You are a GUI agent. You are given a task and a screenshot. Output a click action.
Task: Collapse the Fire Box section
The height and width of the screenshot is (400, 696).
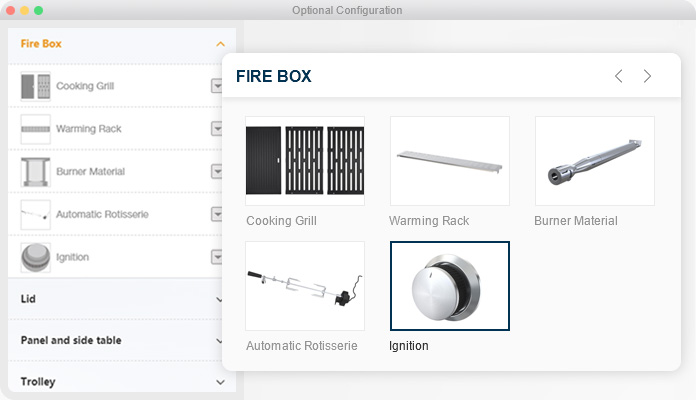pyautogui.click(x=220, y=44)
